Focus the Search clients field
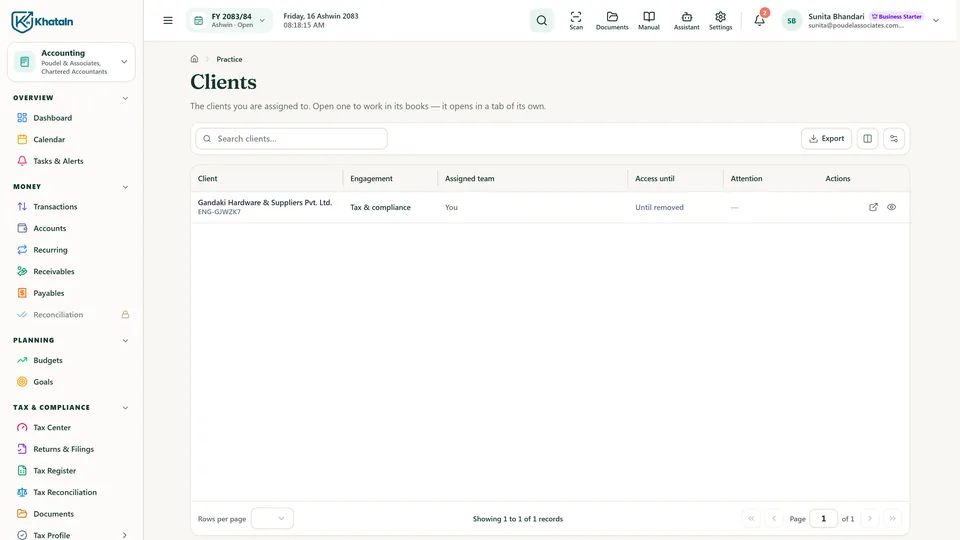The height and width of the screenshot is (540, 960). pos(291,138)
